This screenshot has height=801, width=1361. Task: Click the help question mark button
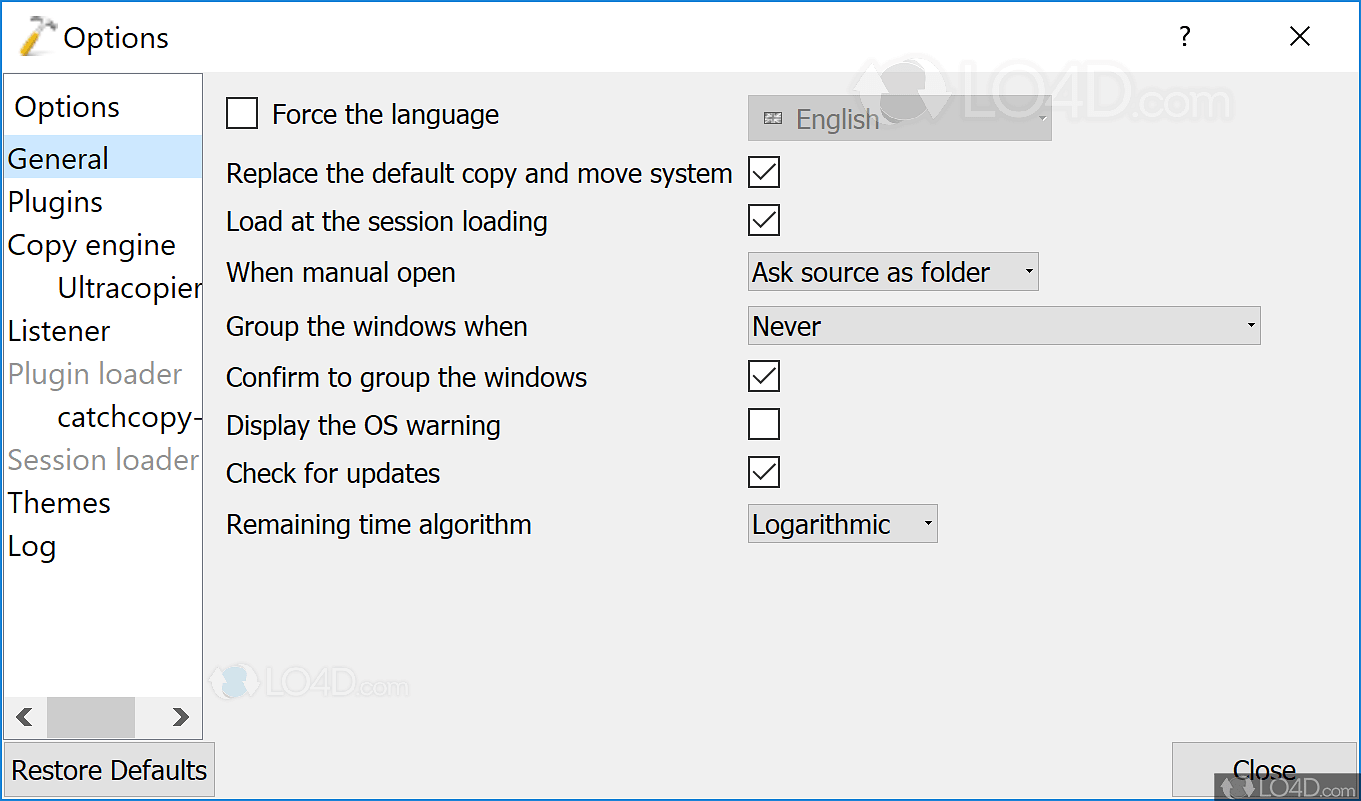click(x=1185, y=37)
